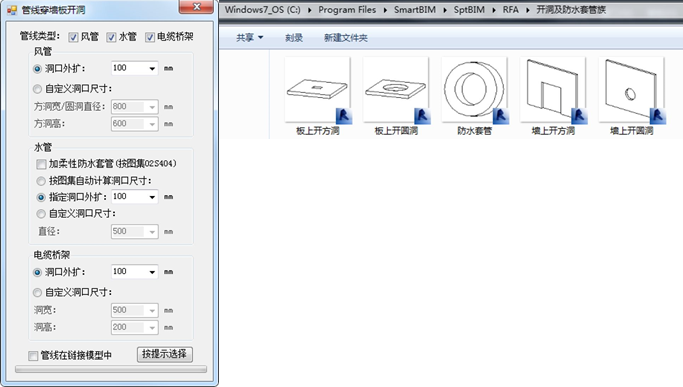
Task: Click the arrow after SmartBIM in path
Action: click(445, 10)
